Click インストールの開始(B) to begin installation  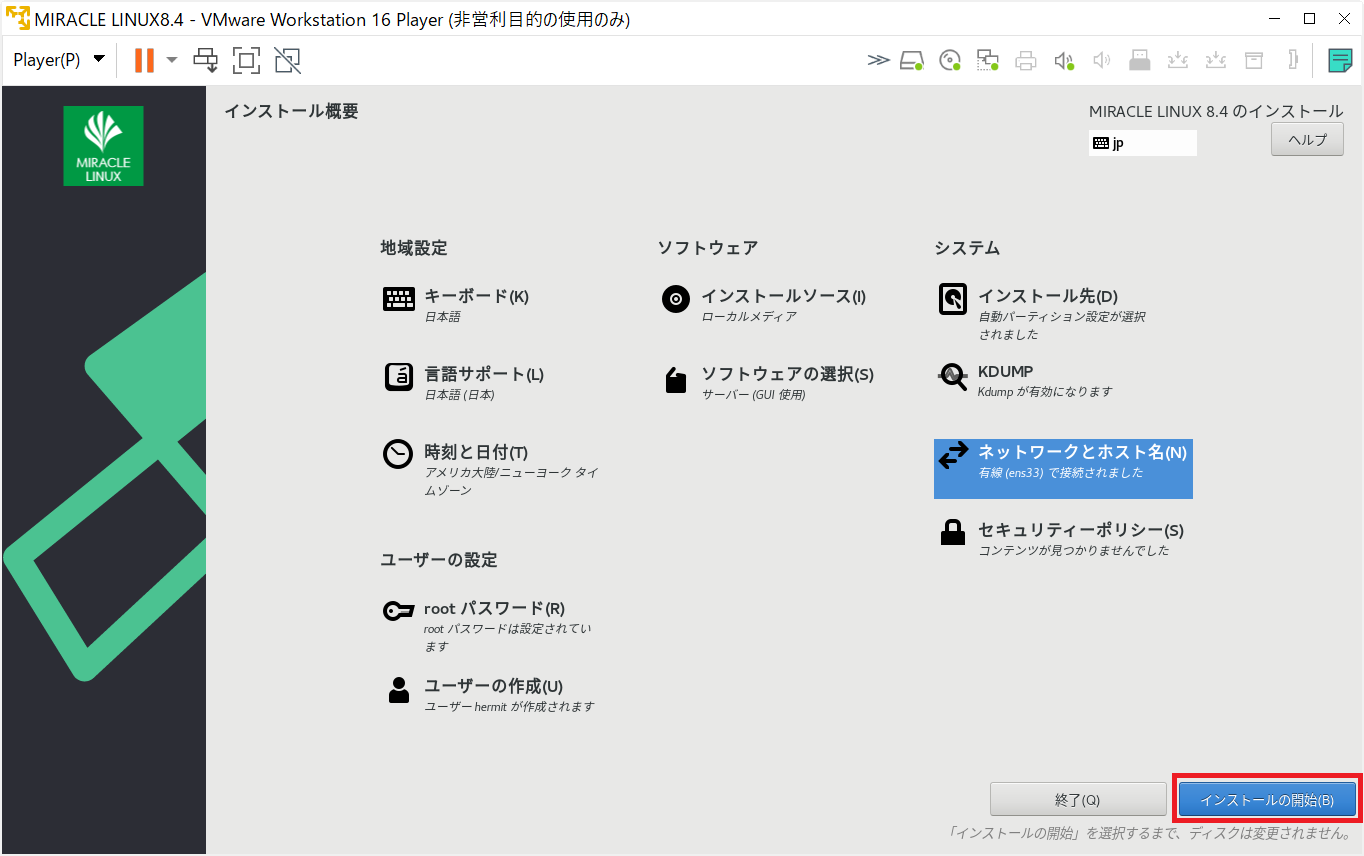coord(1267,800)
